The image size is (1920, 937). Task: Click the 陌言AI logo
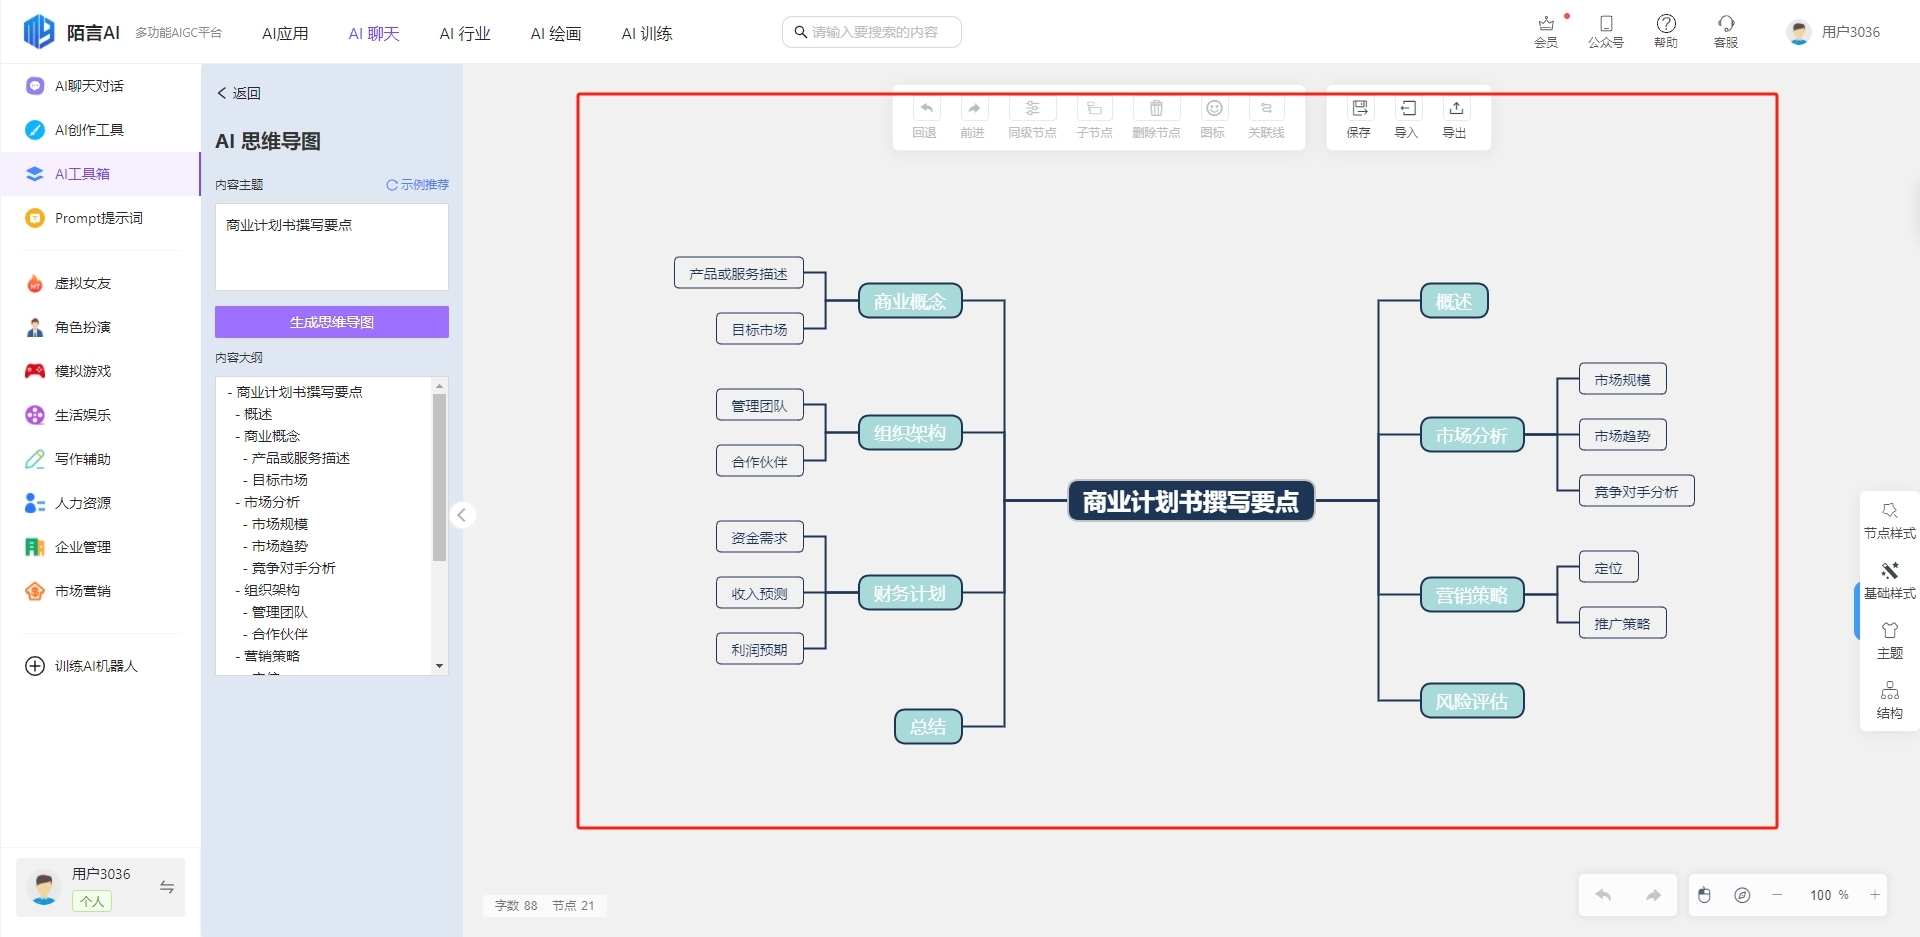(72, 32)
